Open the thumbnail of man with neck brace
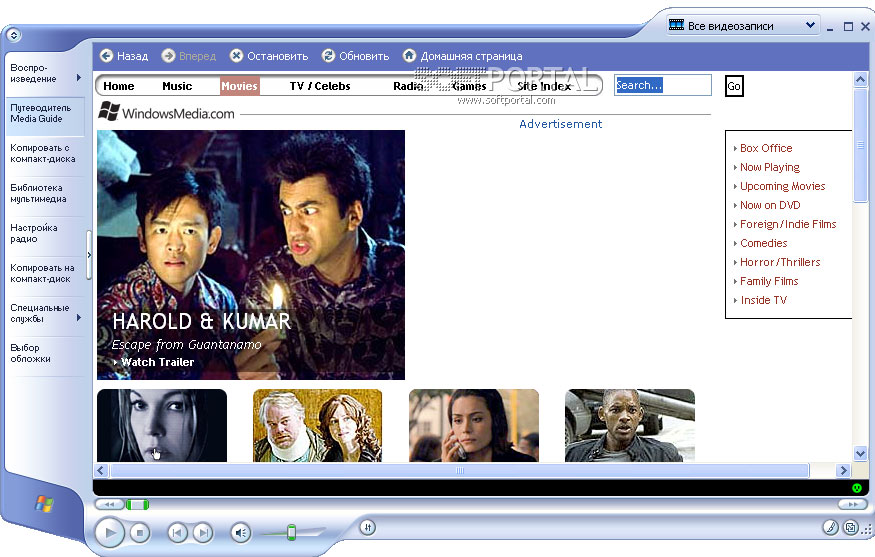 tap(318, 425)
